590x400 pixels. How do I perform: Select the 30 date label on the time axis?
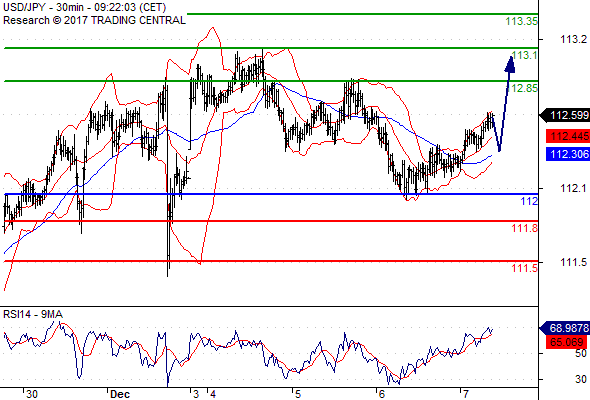(x=32, y=394)
